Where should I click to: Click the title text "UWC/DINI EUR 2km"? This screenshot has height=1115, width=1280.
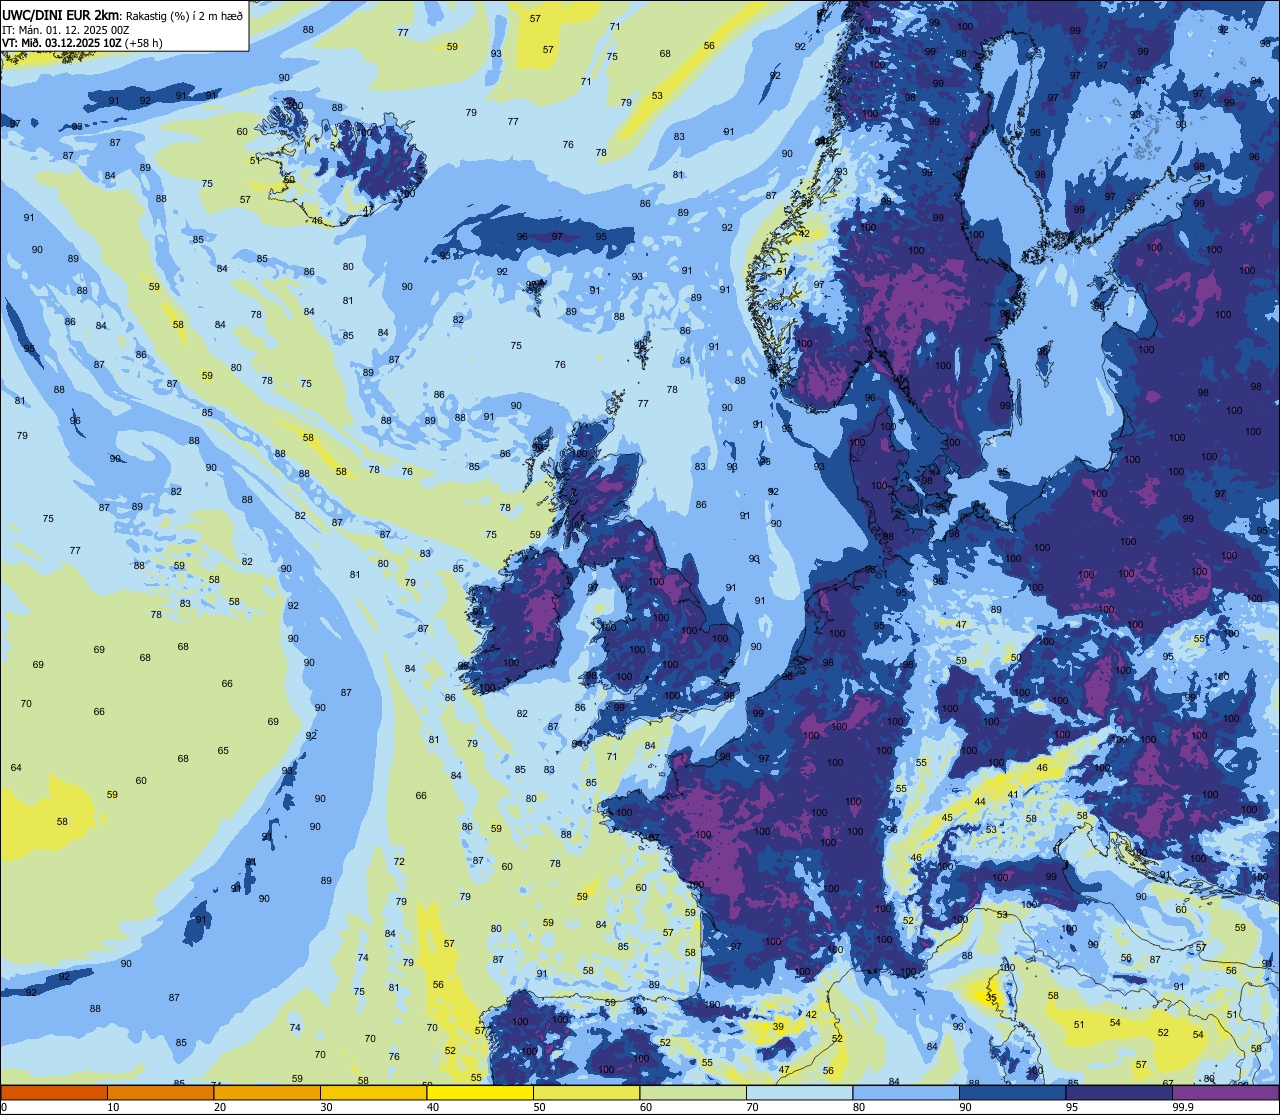(62, 14)
